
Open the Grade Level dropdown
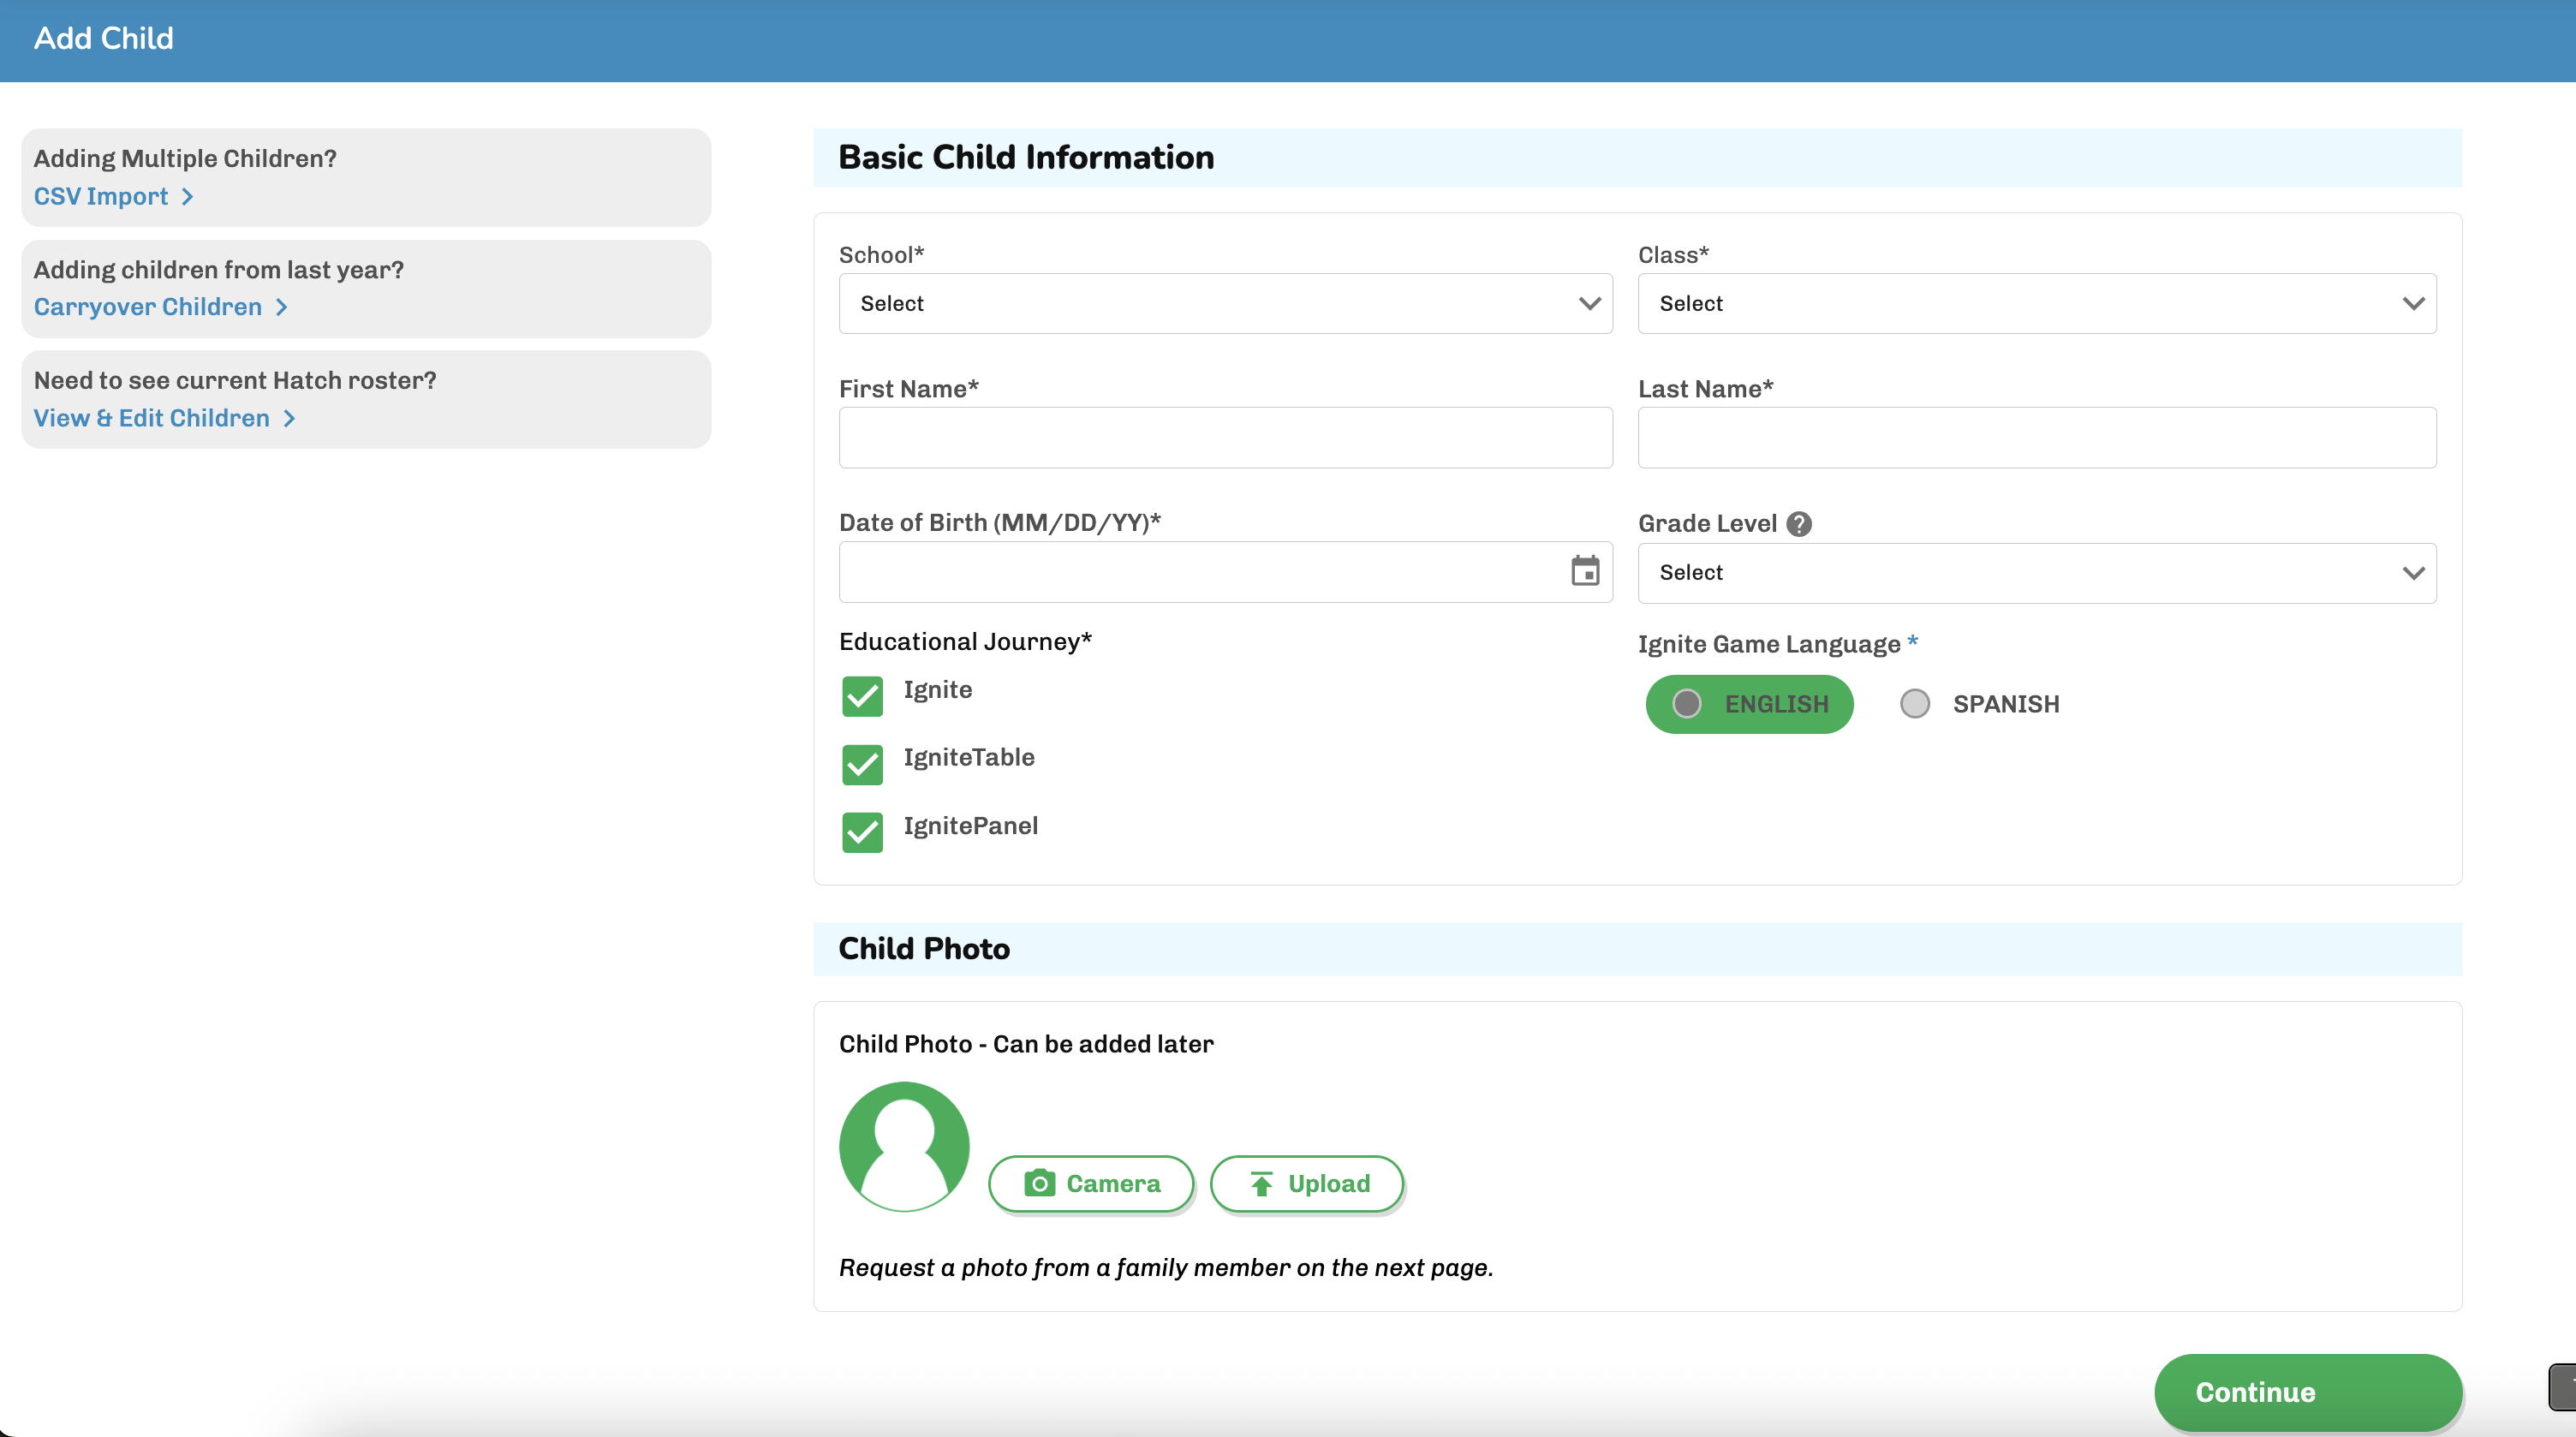coord(2036,573)
